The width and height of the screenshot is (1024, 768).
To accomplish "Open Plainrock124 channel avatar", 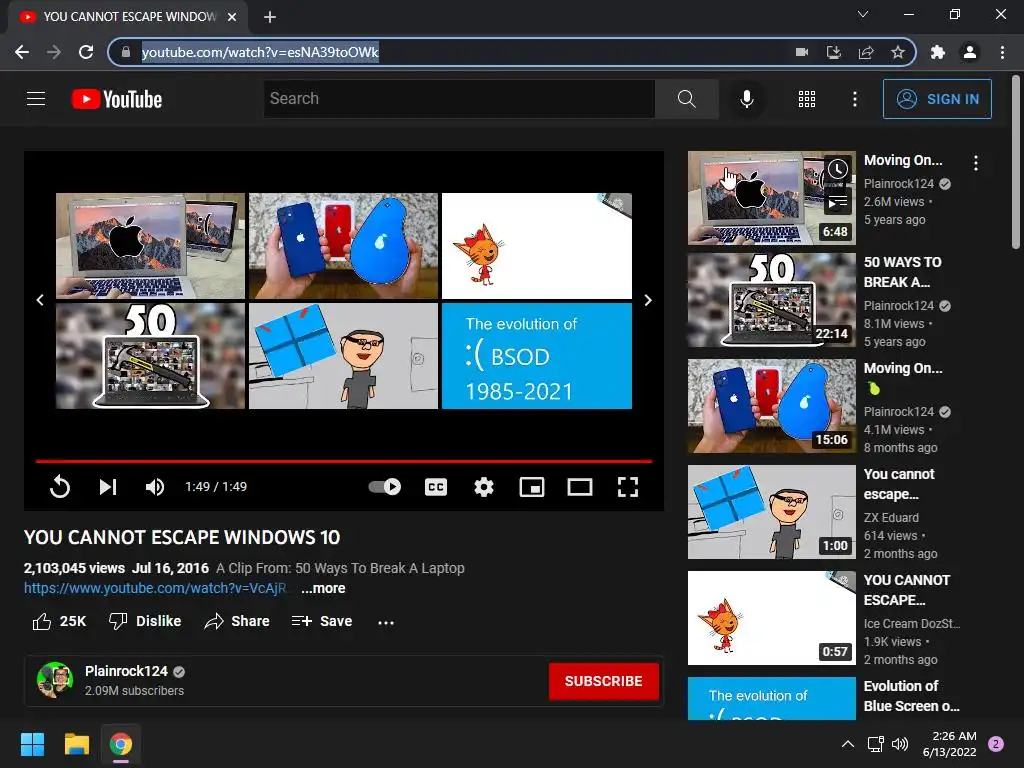I will click(x=55, y=680).
